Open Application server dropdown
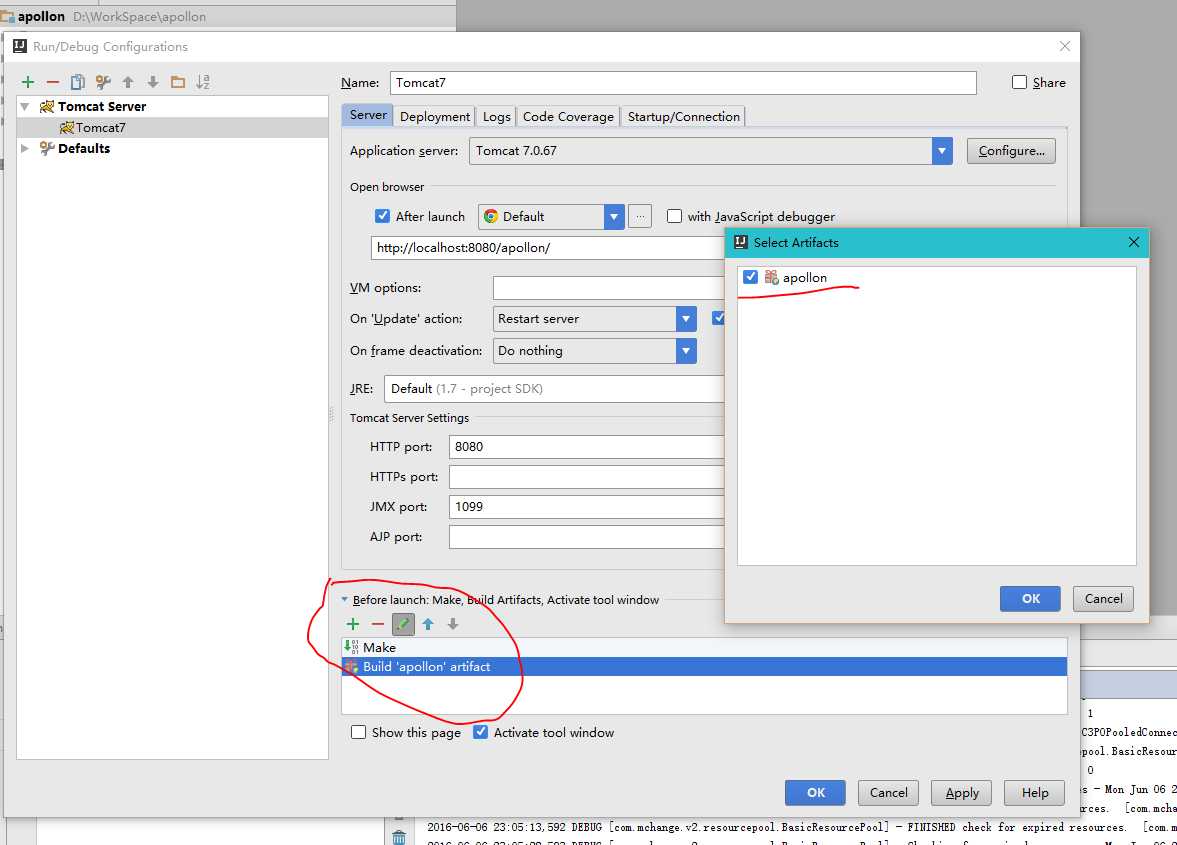Screen dimensions: 1177x845 coord(942,151)
